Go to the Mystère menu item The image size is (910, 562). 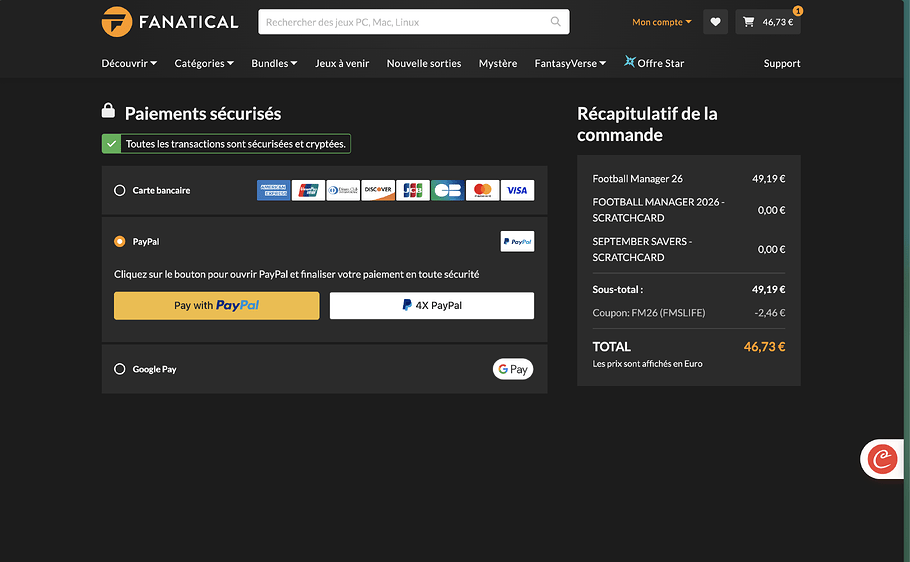498,63
